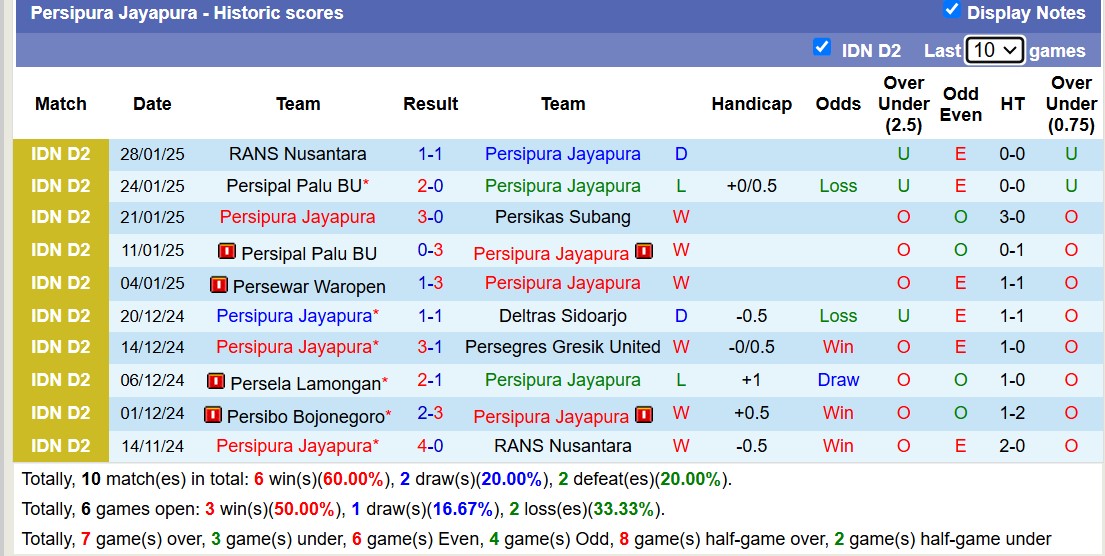1105x556 pixels.
Task: Click the 0-3 result on 11/01/25
Action: [x=430, y=250]
